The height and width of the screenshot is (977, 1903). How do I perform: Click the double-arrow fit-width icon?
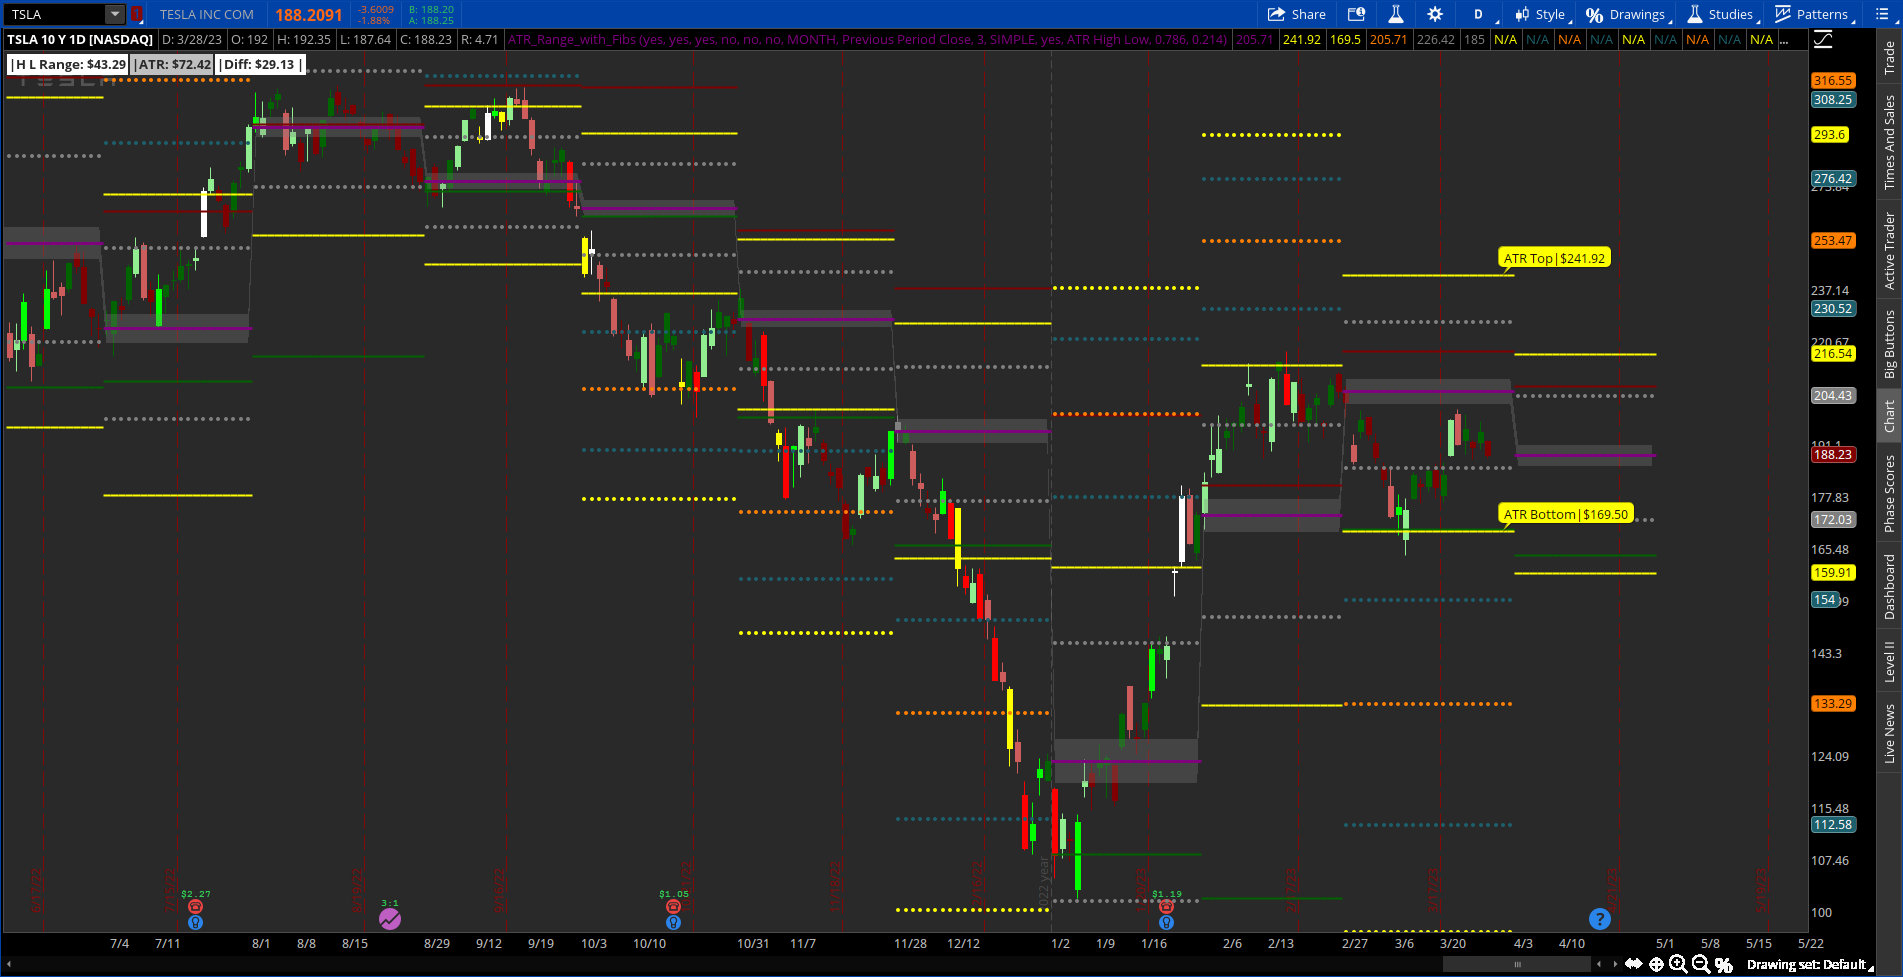click(x=1634, y=964)
